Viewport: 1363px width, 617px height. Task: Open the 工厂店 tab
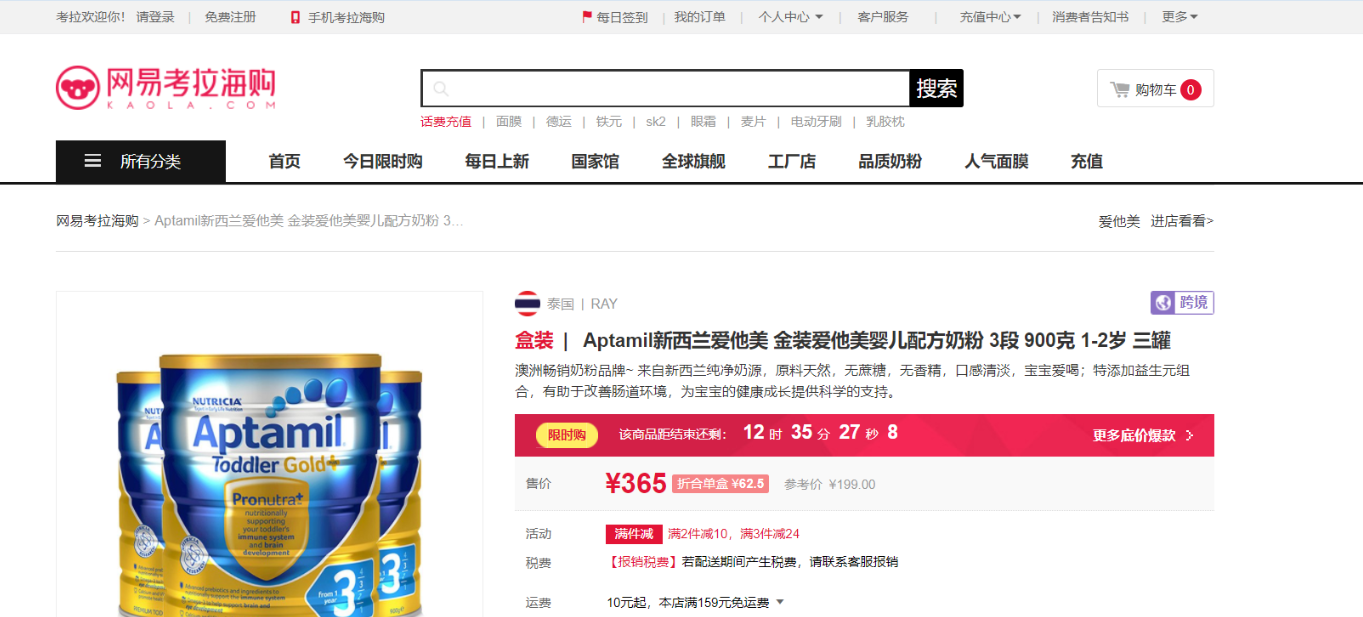click(x=792, y=161)
